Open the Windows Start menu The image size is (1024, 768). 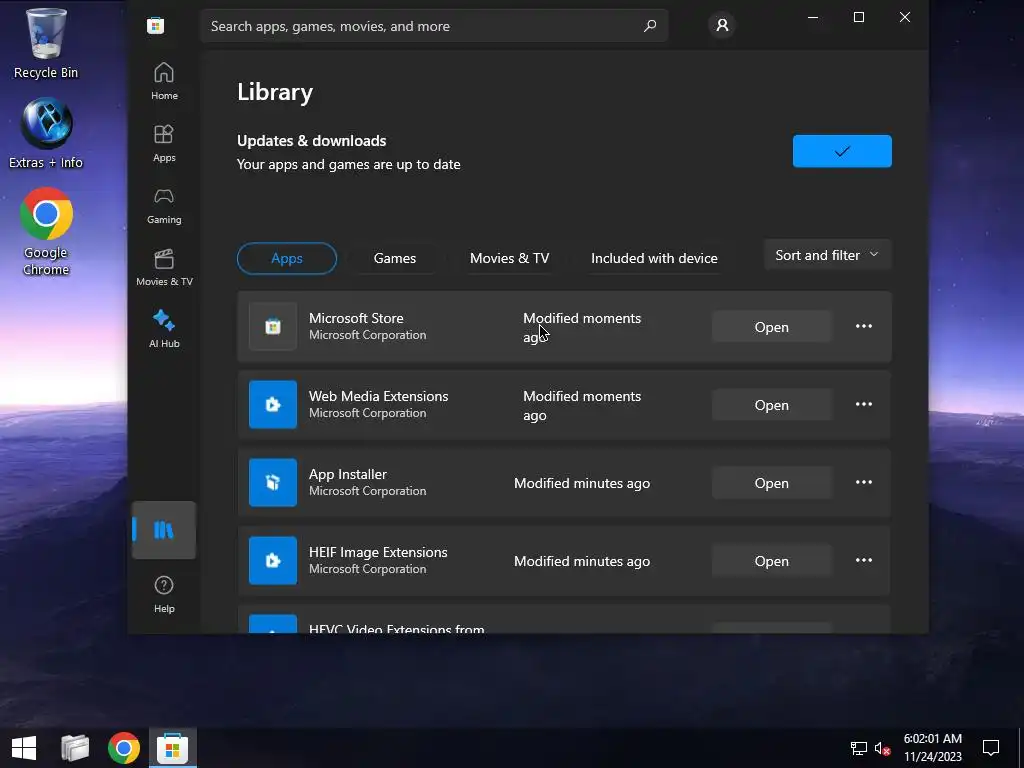[24, 748]
